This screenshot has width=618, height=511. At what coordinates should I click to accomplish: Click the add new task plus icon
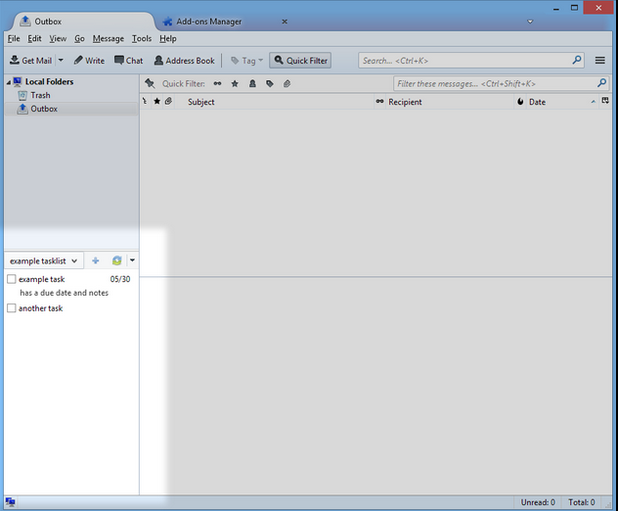95,261
